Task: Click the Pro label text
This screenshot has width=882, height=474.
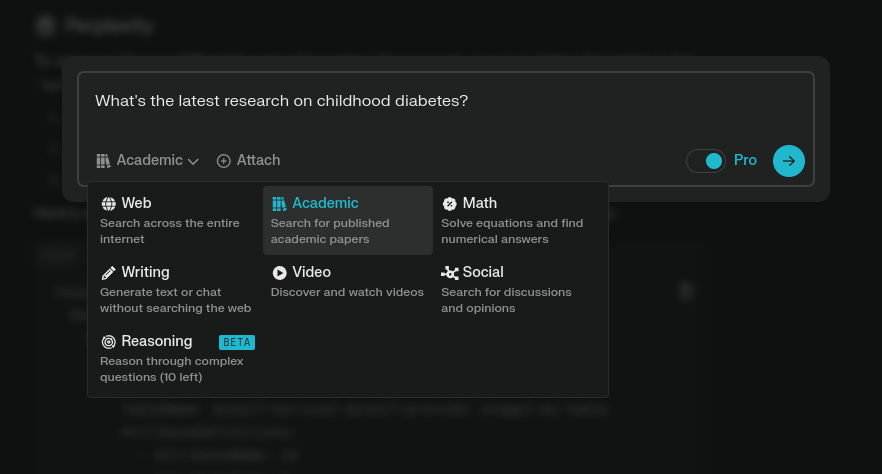Action: point(745,160)
